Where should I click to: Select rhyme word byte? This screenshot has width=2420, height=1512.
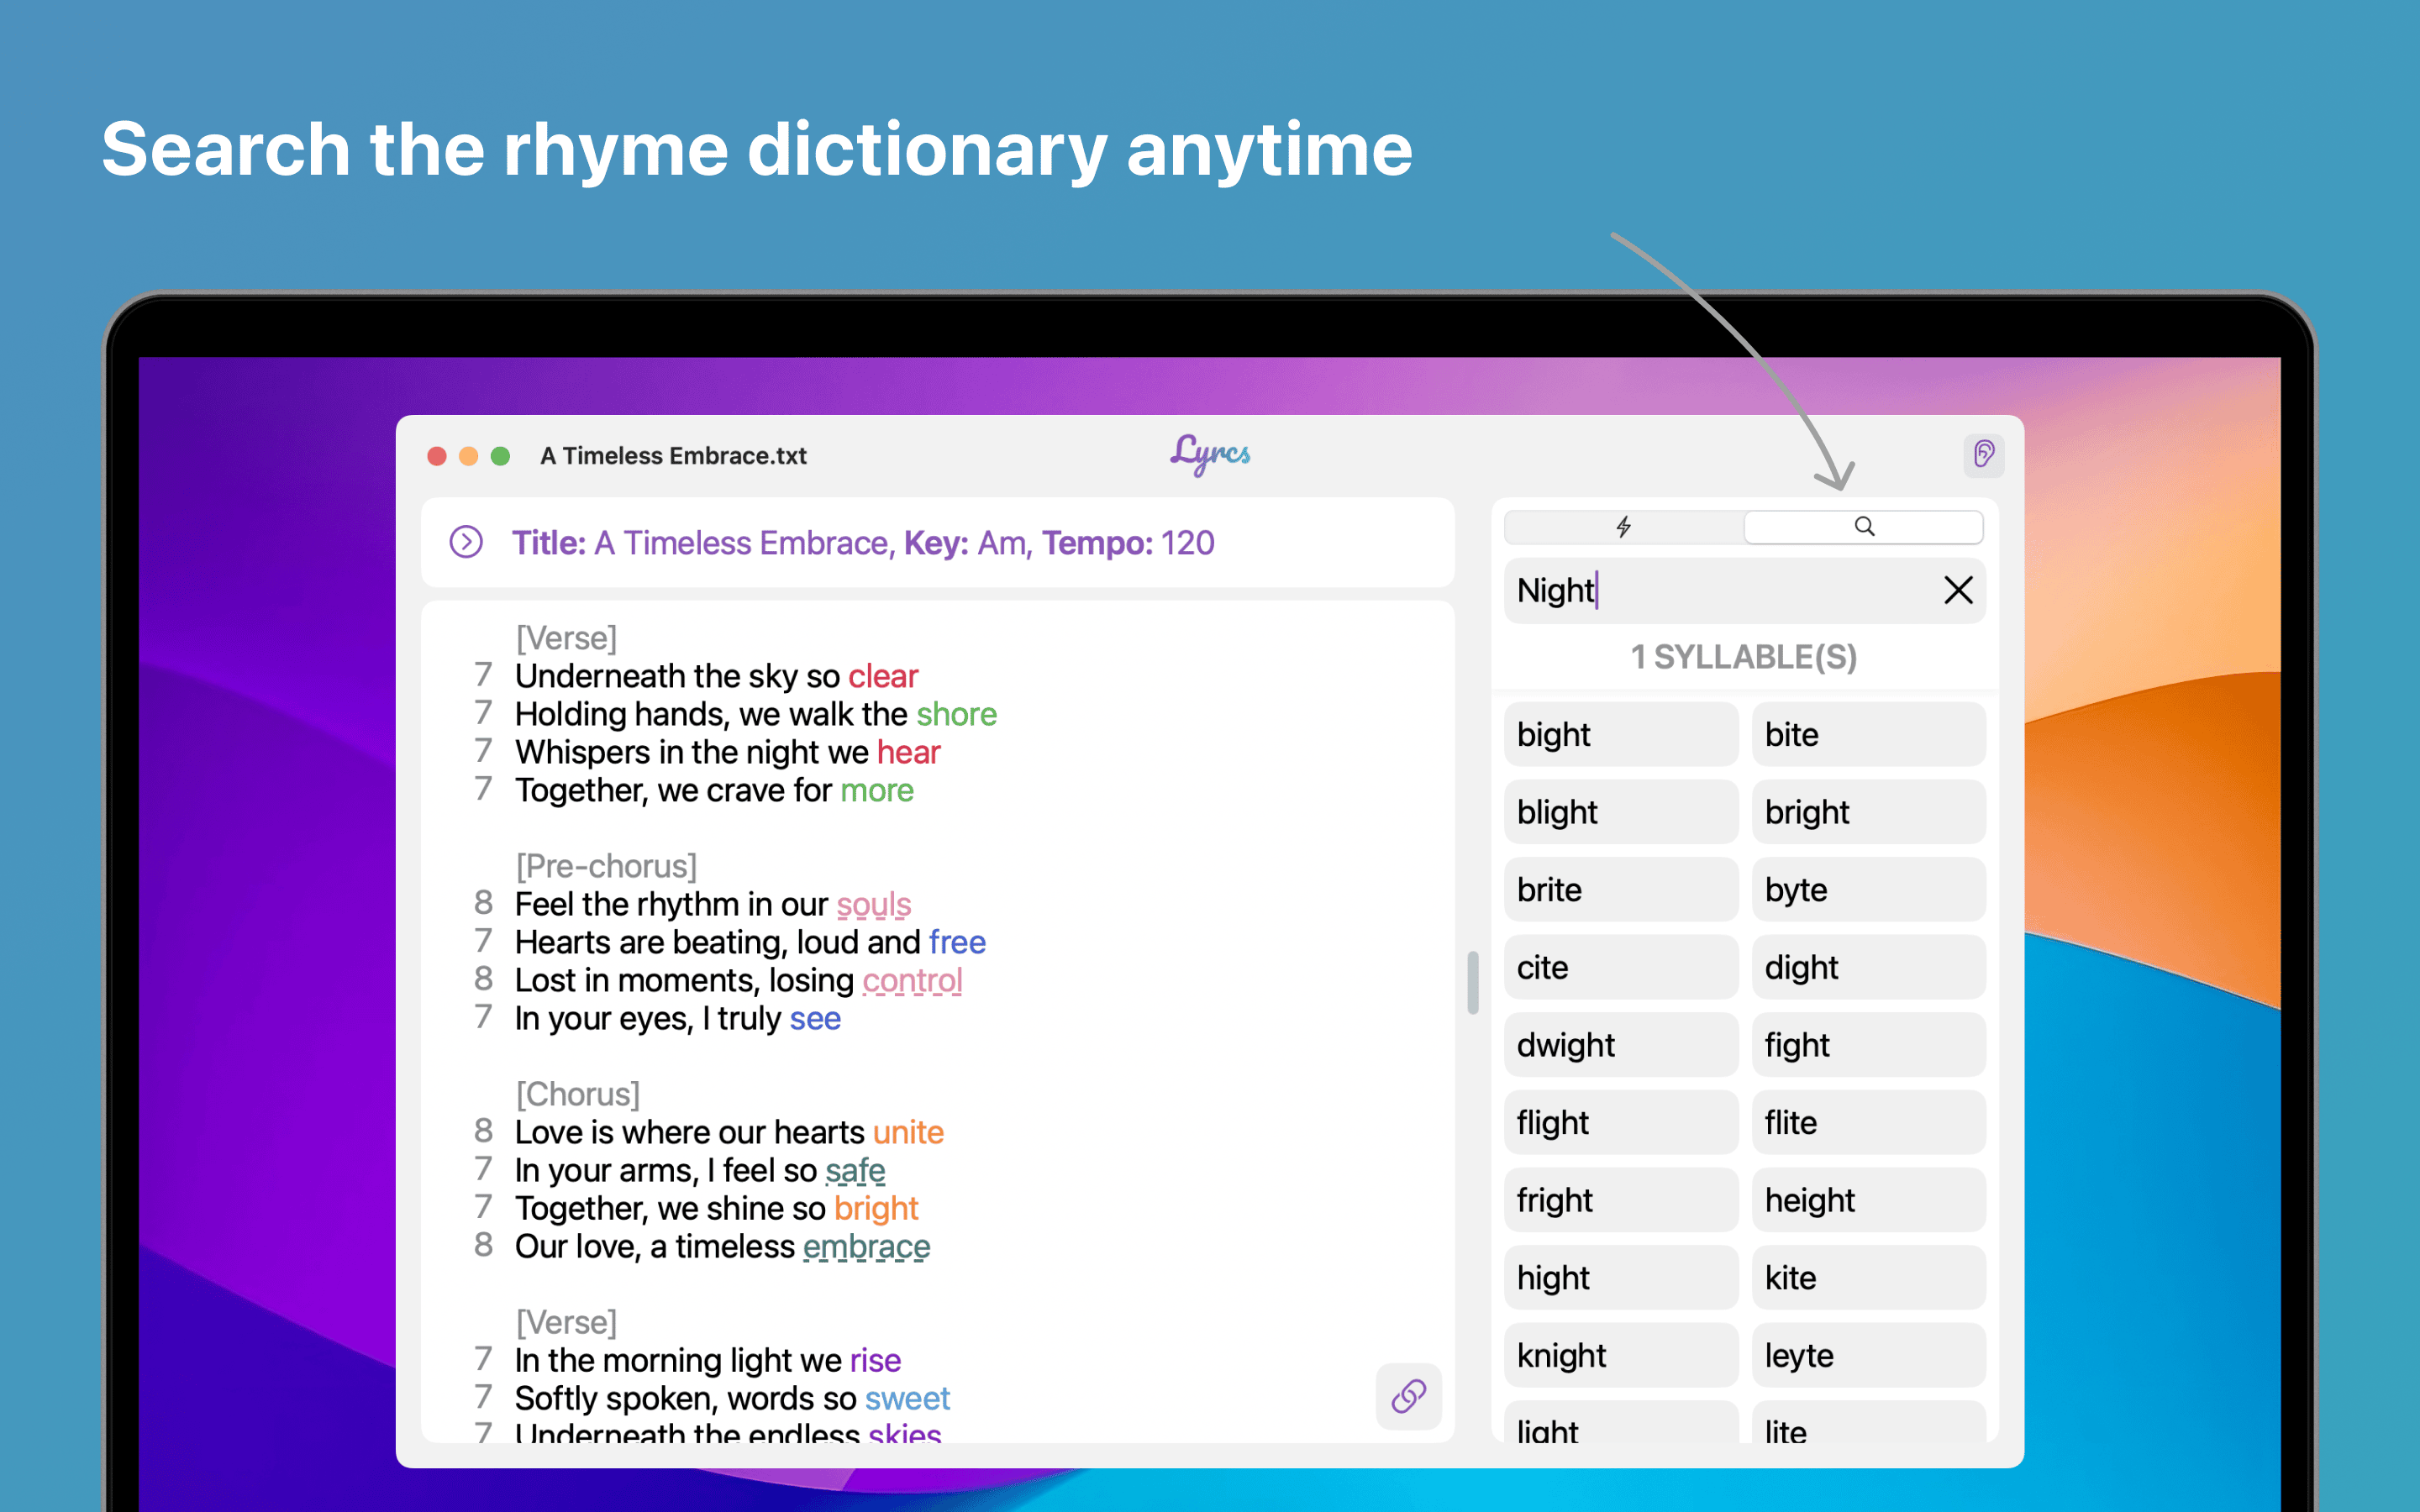pyautogui.click(x=1868, y=889)
